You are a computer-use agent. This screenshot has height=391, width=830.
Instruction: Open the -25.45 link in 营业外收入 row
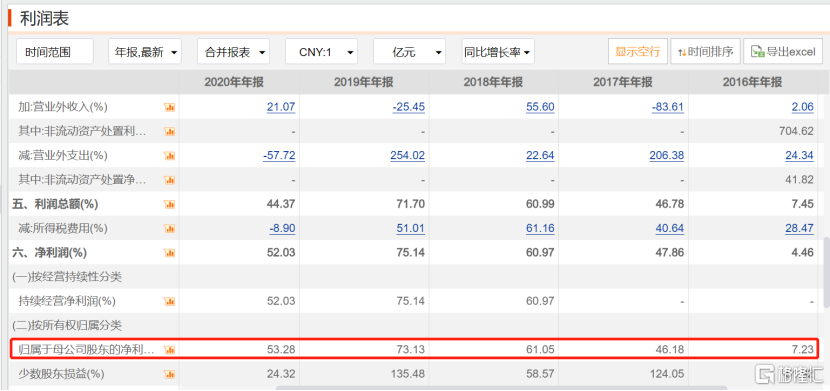[x=408, y=107]
